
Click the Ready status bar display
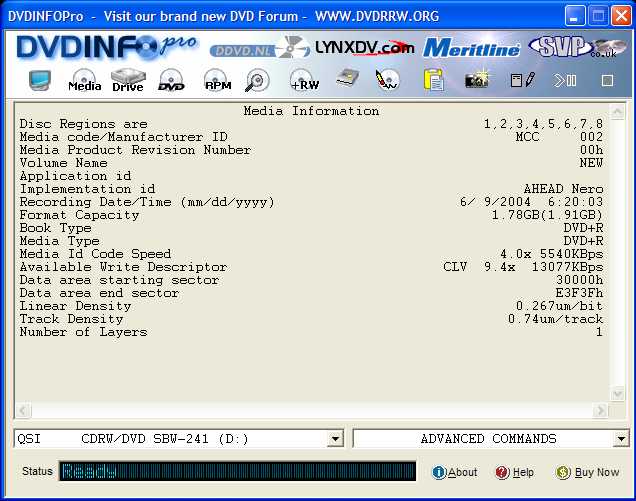[238, 471]
